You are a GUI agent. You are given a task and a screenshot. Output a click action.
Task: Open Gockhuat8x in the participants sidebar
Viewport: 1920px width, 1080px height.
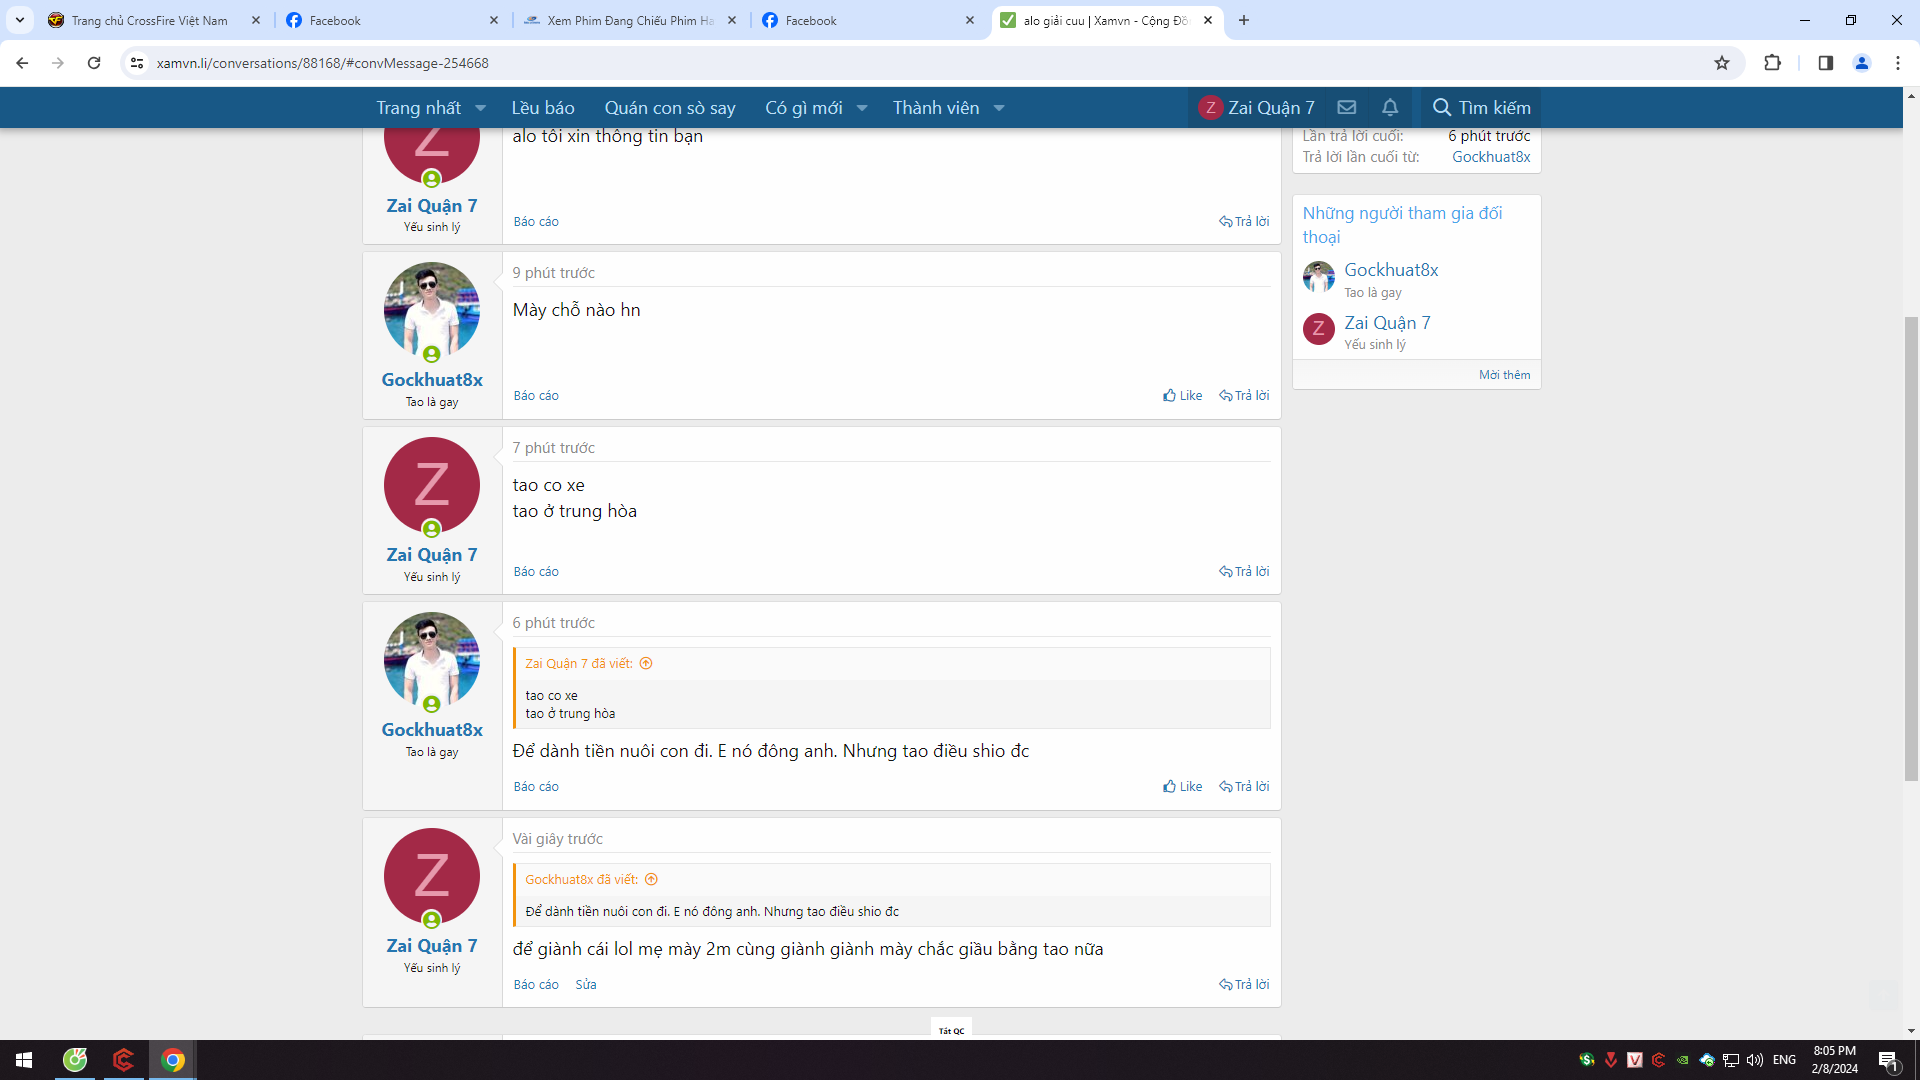pos(1391,270)
